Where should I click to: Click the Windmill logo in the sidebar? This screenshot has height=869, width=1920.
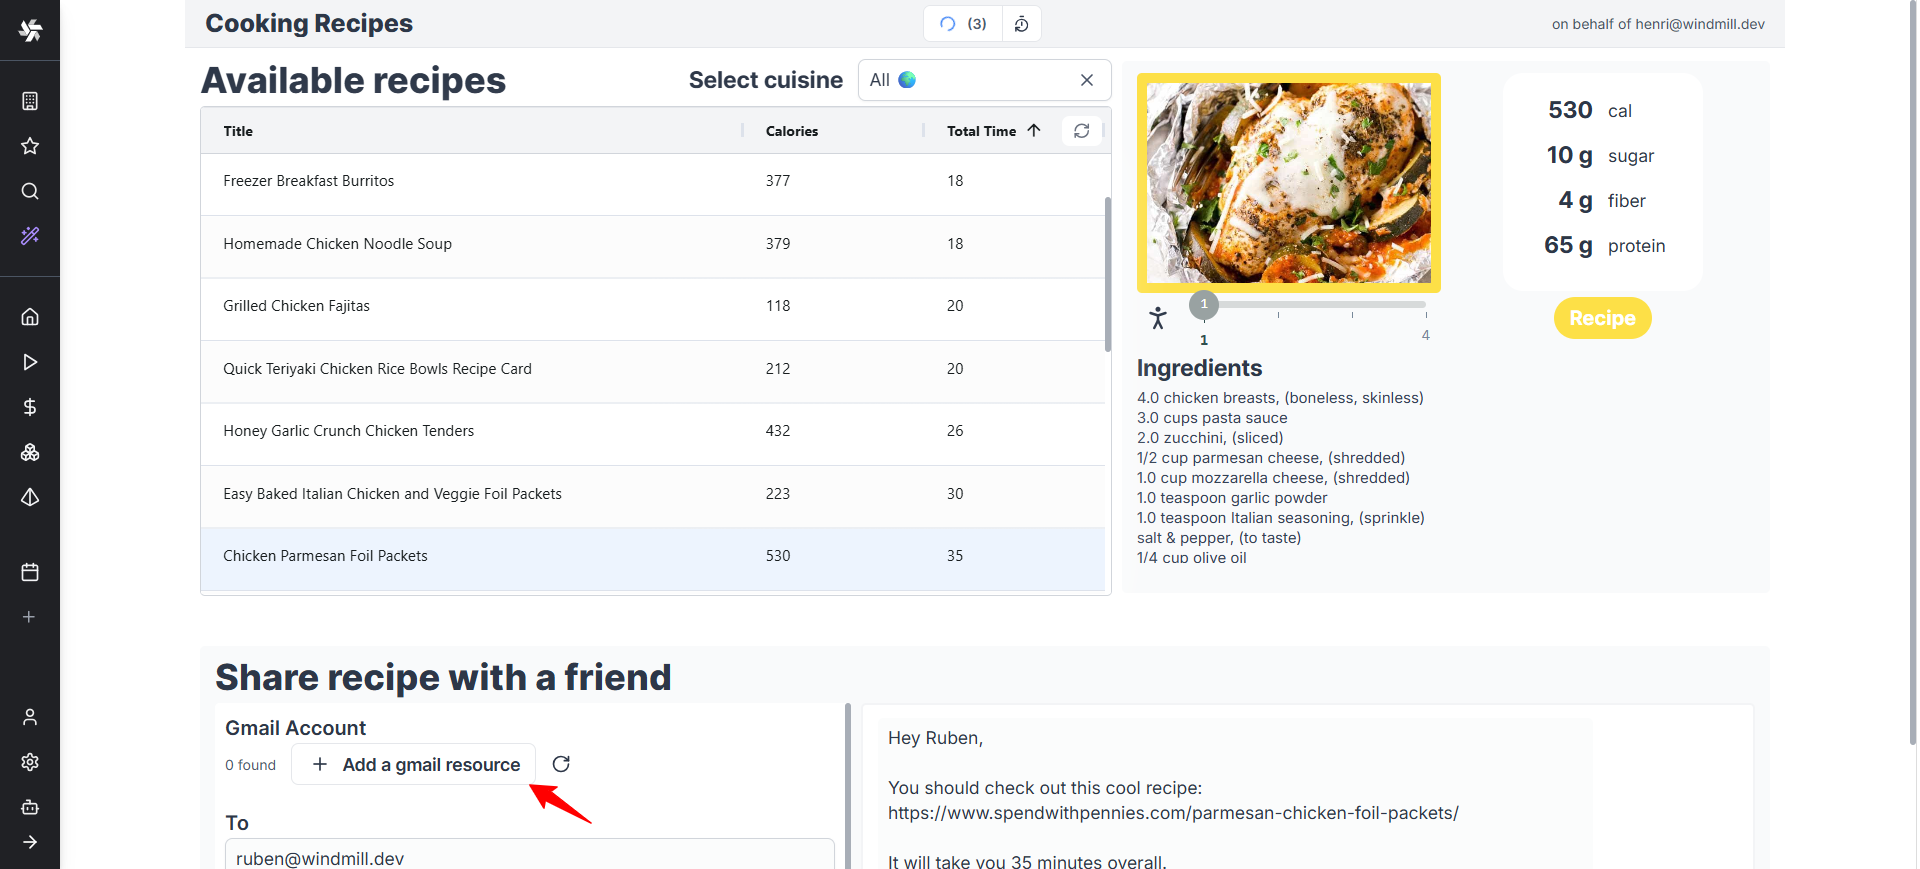30,30
